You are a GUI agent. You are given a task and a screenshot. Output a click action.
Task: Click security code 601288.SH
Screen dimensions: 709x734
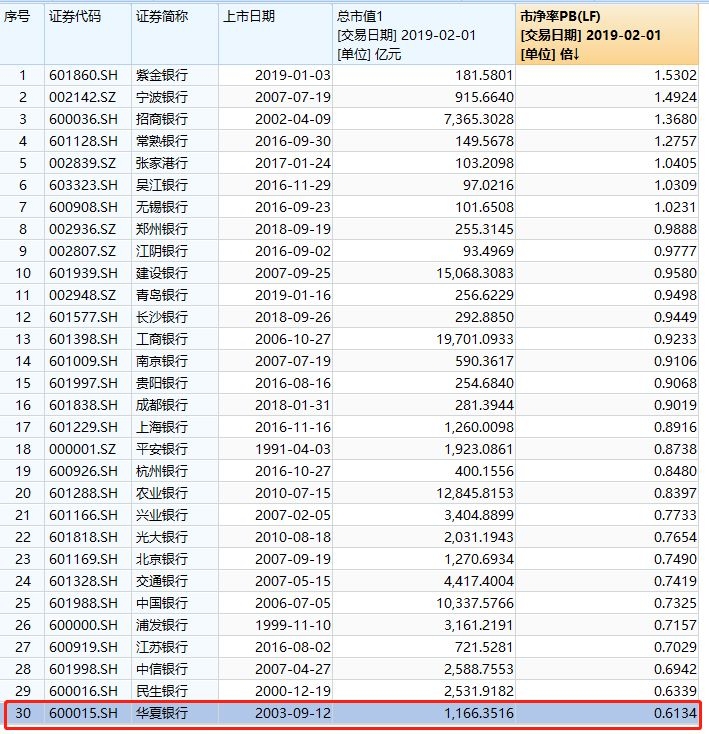tap(83, 493)
